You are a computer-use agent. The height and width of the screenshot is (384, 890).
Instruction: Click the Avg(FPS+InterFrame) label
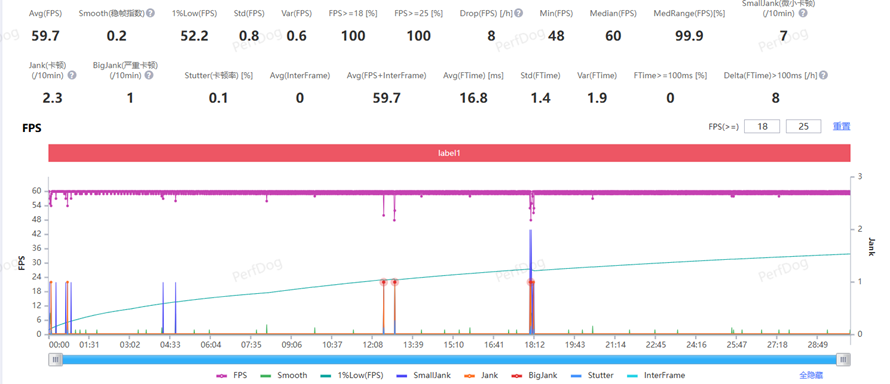pyautogui.click(x=386, y=75)
